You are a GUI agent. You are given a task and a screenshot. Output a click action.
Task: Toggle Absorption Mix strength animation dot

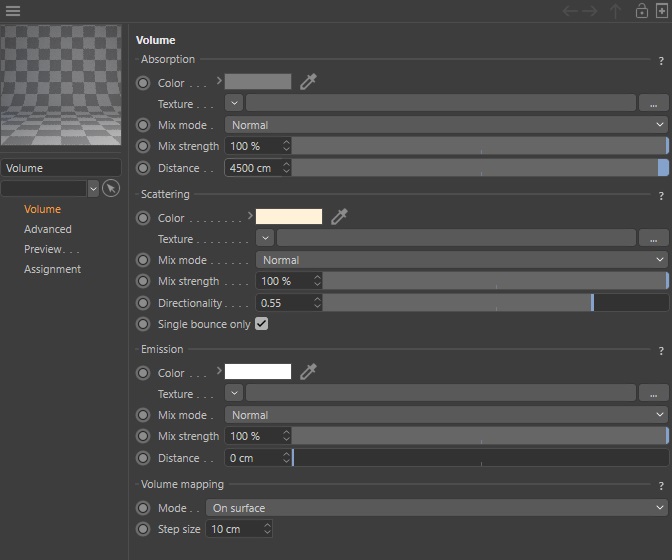143,146
